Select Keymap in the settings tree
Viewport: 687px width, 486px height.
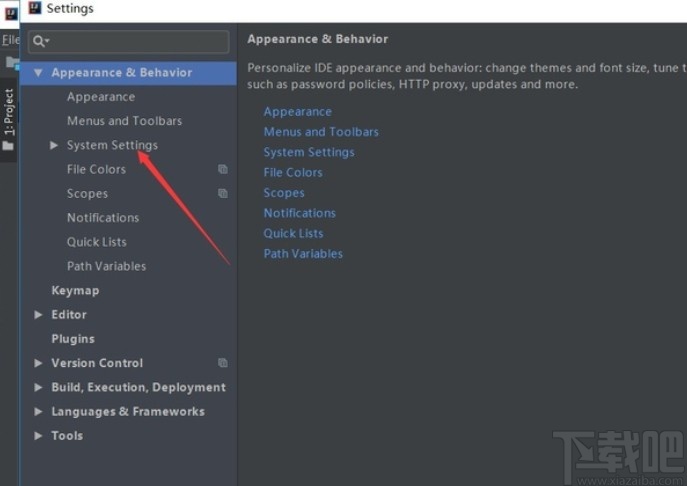point(75,290)
